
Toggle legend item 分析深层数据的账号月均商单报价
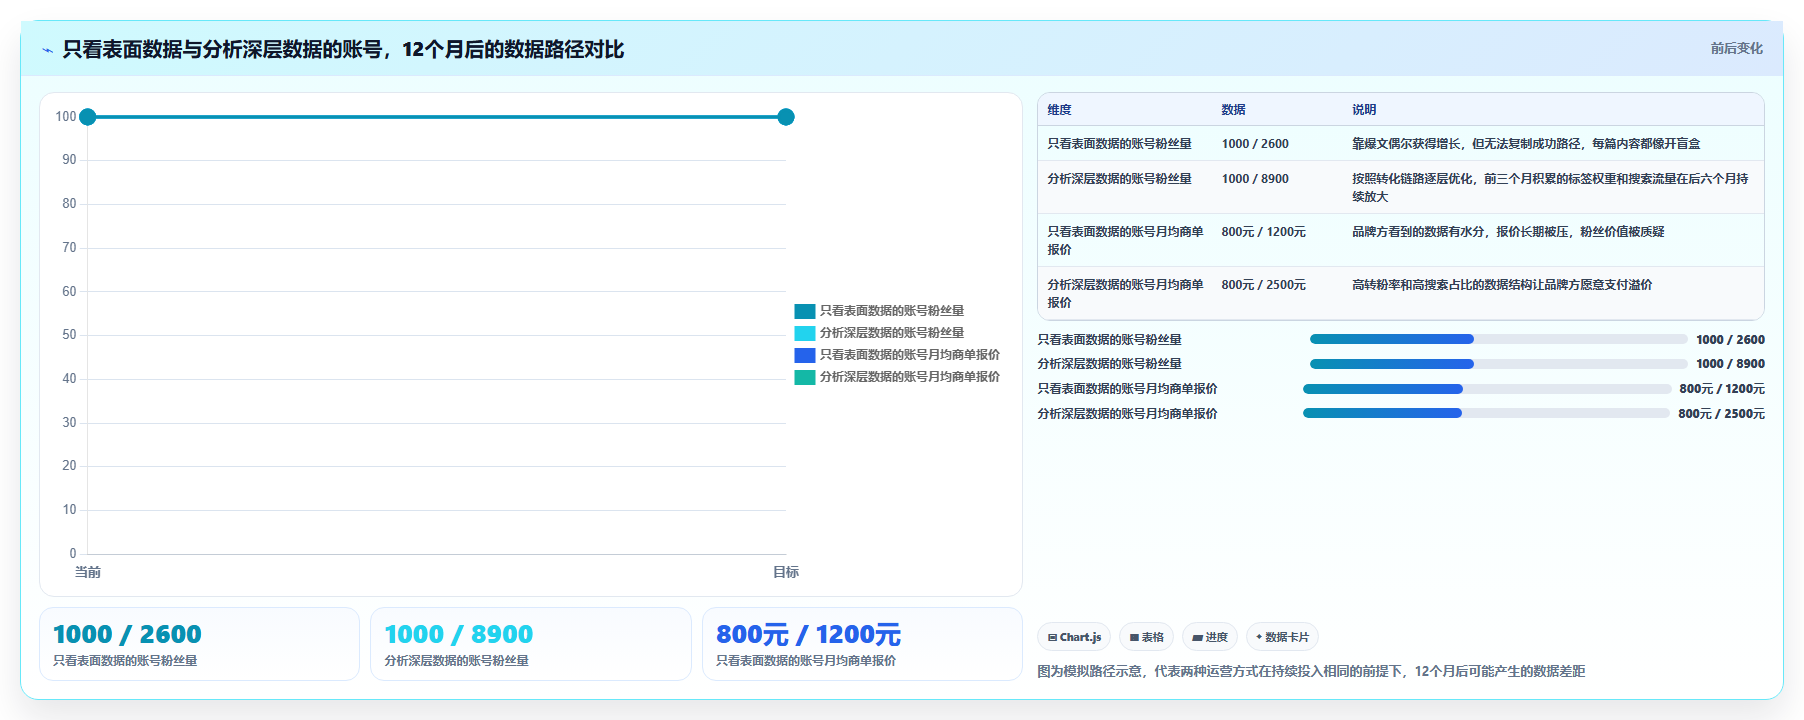[897, 377]
